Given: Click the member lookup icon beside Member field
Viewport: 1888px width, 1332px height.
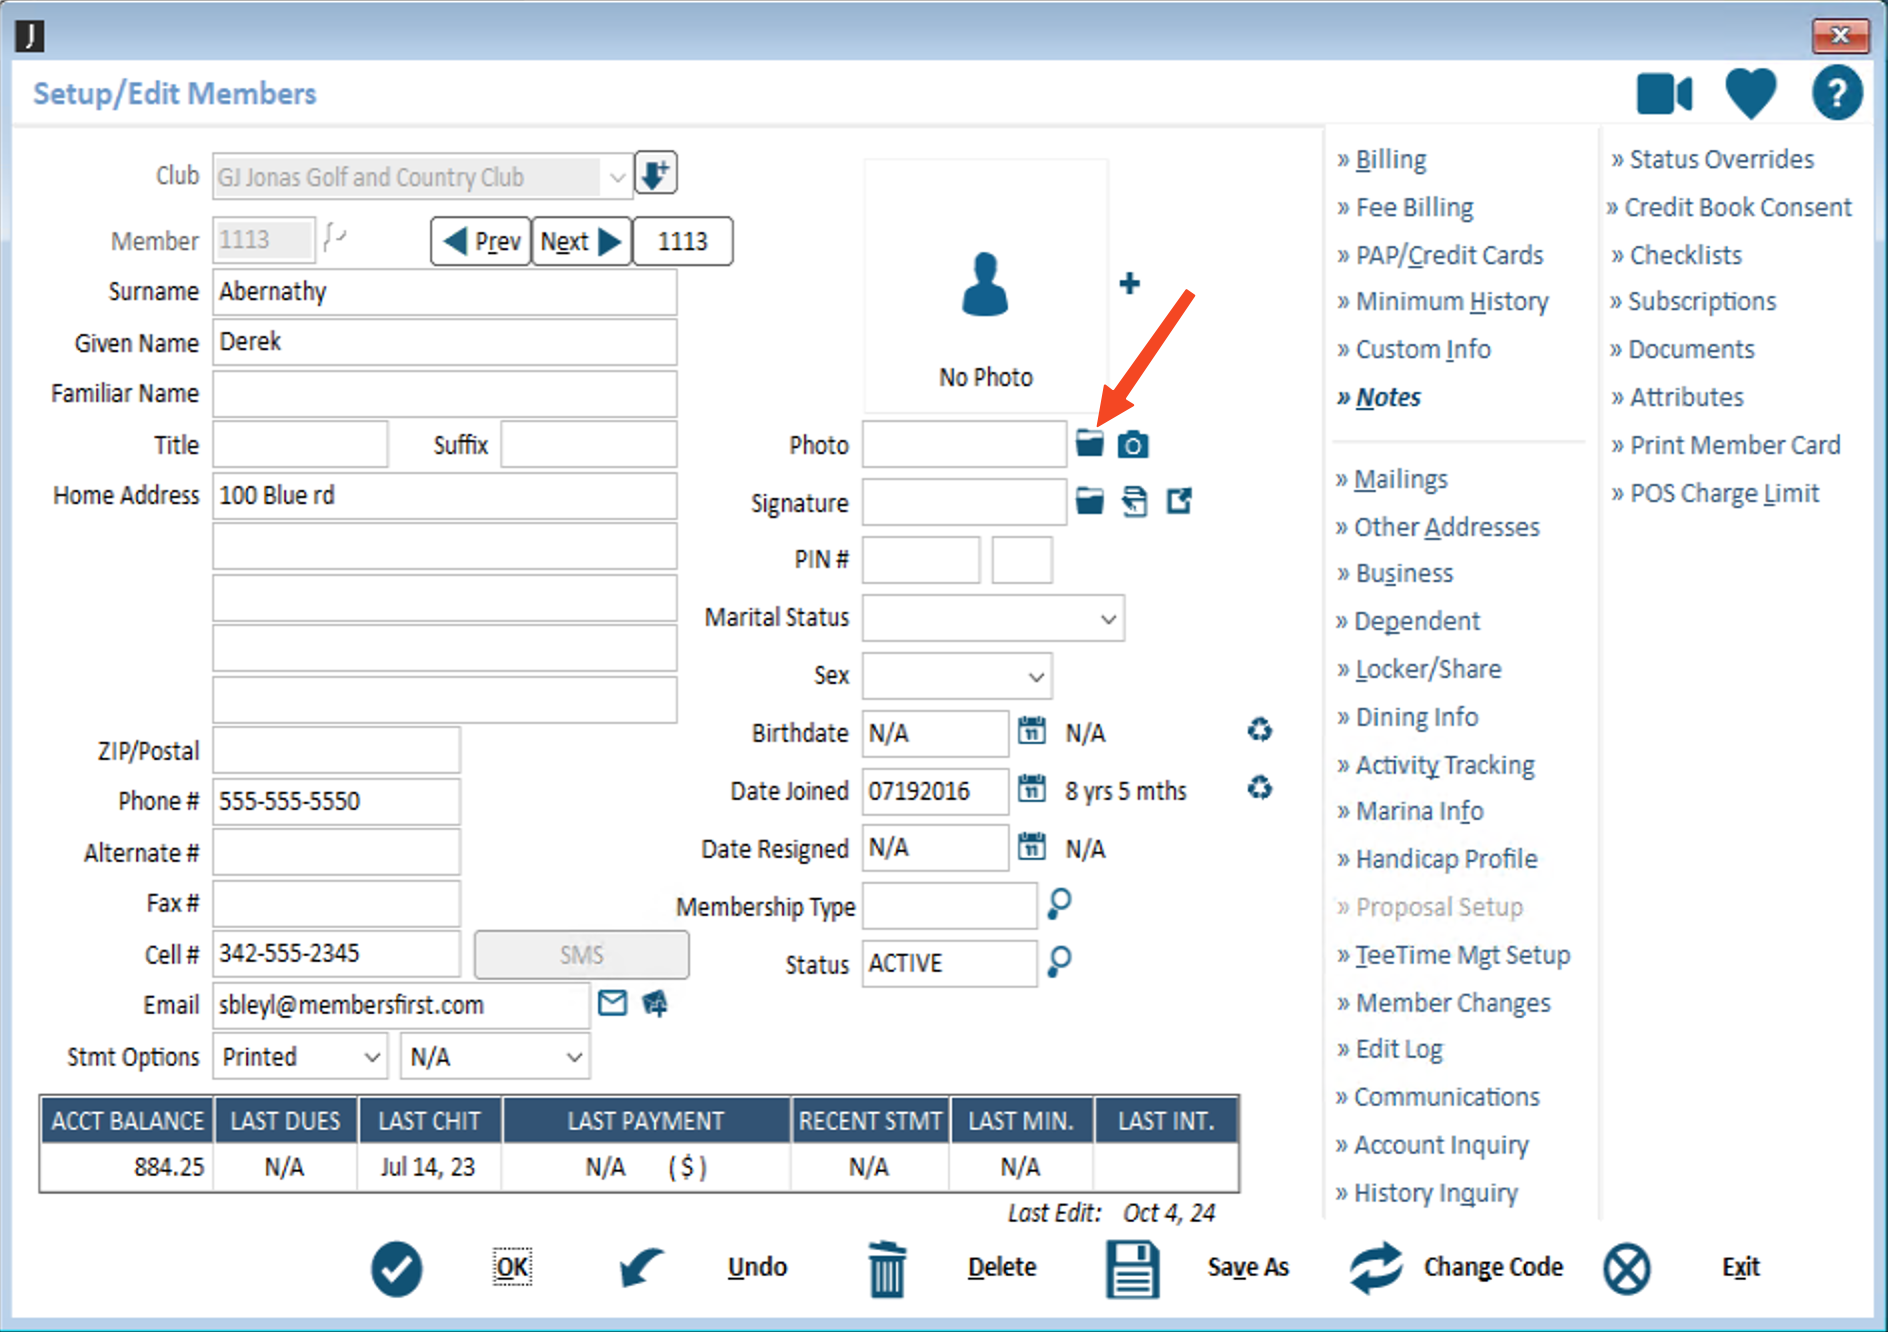Looking at the screenshot, I should click(x=335, y=238).
